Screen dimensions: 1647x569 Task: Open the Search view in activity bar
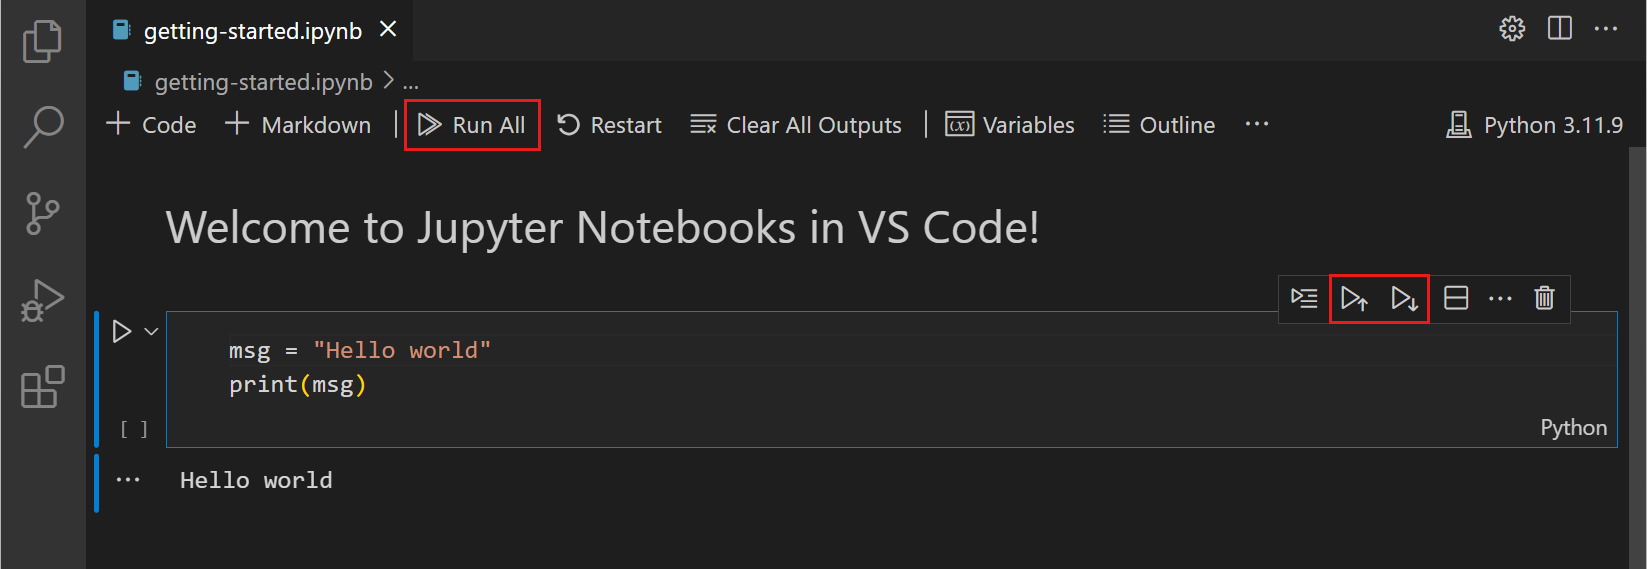click(43, 127)
